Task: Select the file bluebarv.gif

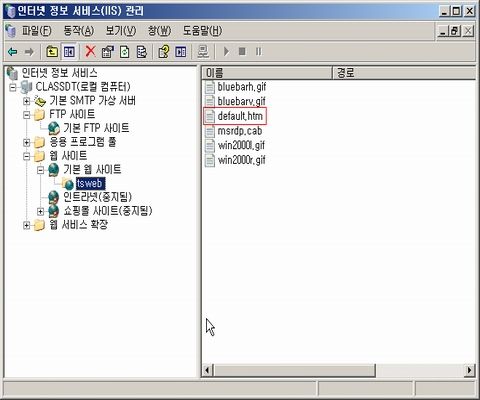Action: (x=241, y=101)
